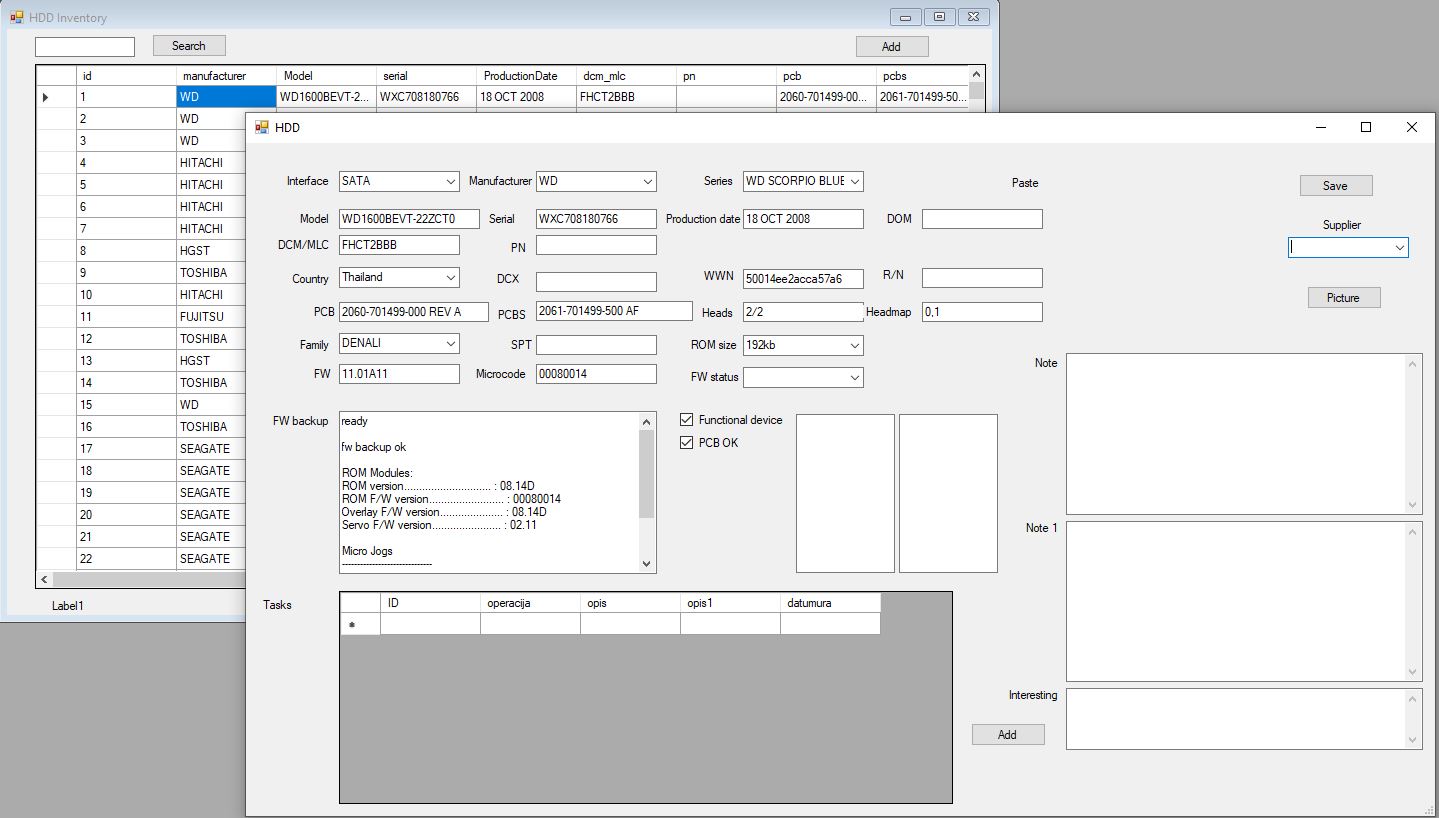
Task: Click inside the FW backup text area
Action: [x=489, y=492]
